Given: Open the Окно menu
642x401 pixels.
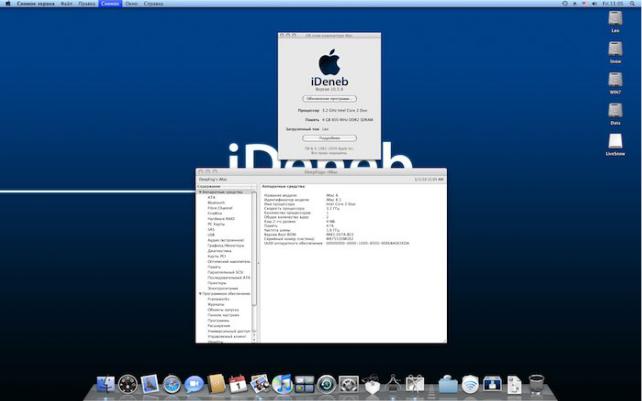Looking at the screenshot, I should (x=131, y=3).
